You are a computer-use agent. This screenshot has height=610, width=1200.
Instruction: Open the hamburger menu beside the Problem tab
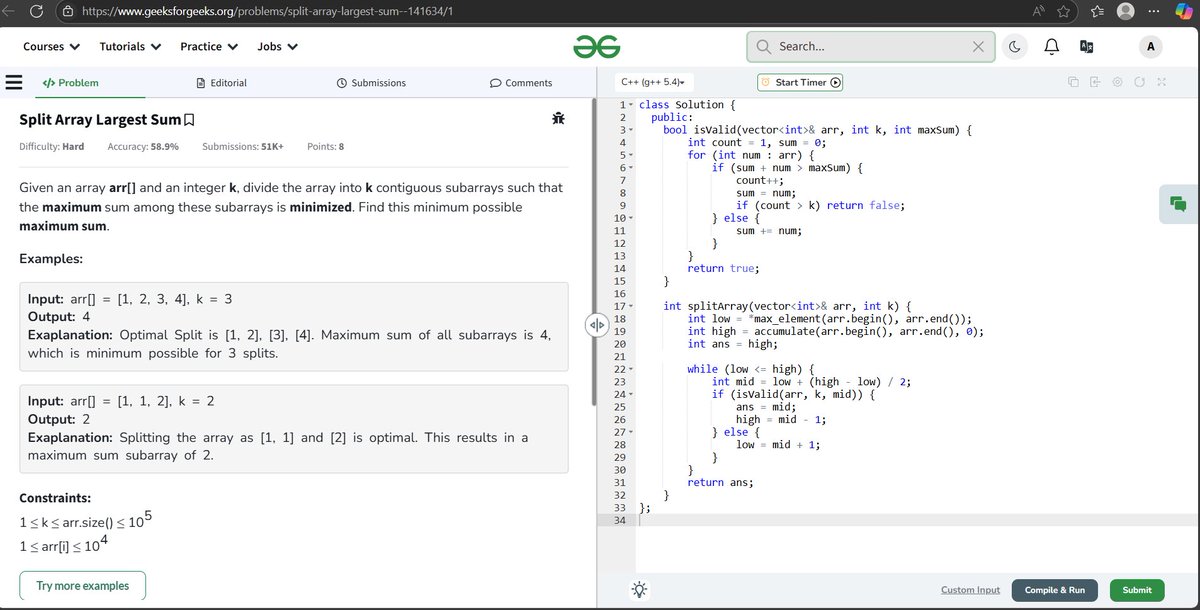tap(14, 82)
